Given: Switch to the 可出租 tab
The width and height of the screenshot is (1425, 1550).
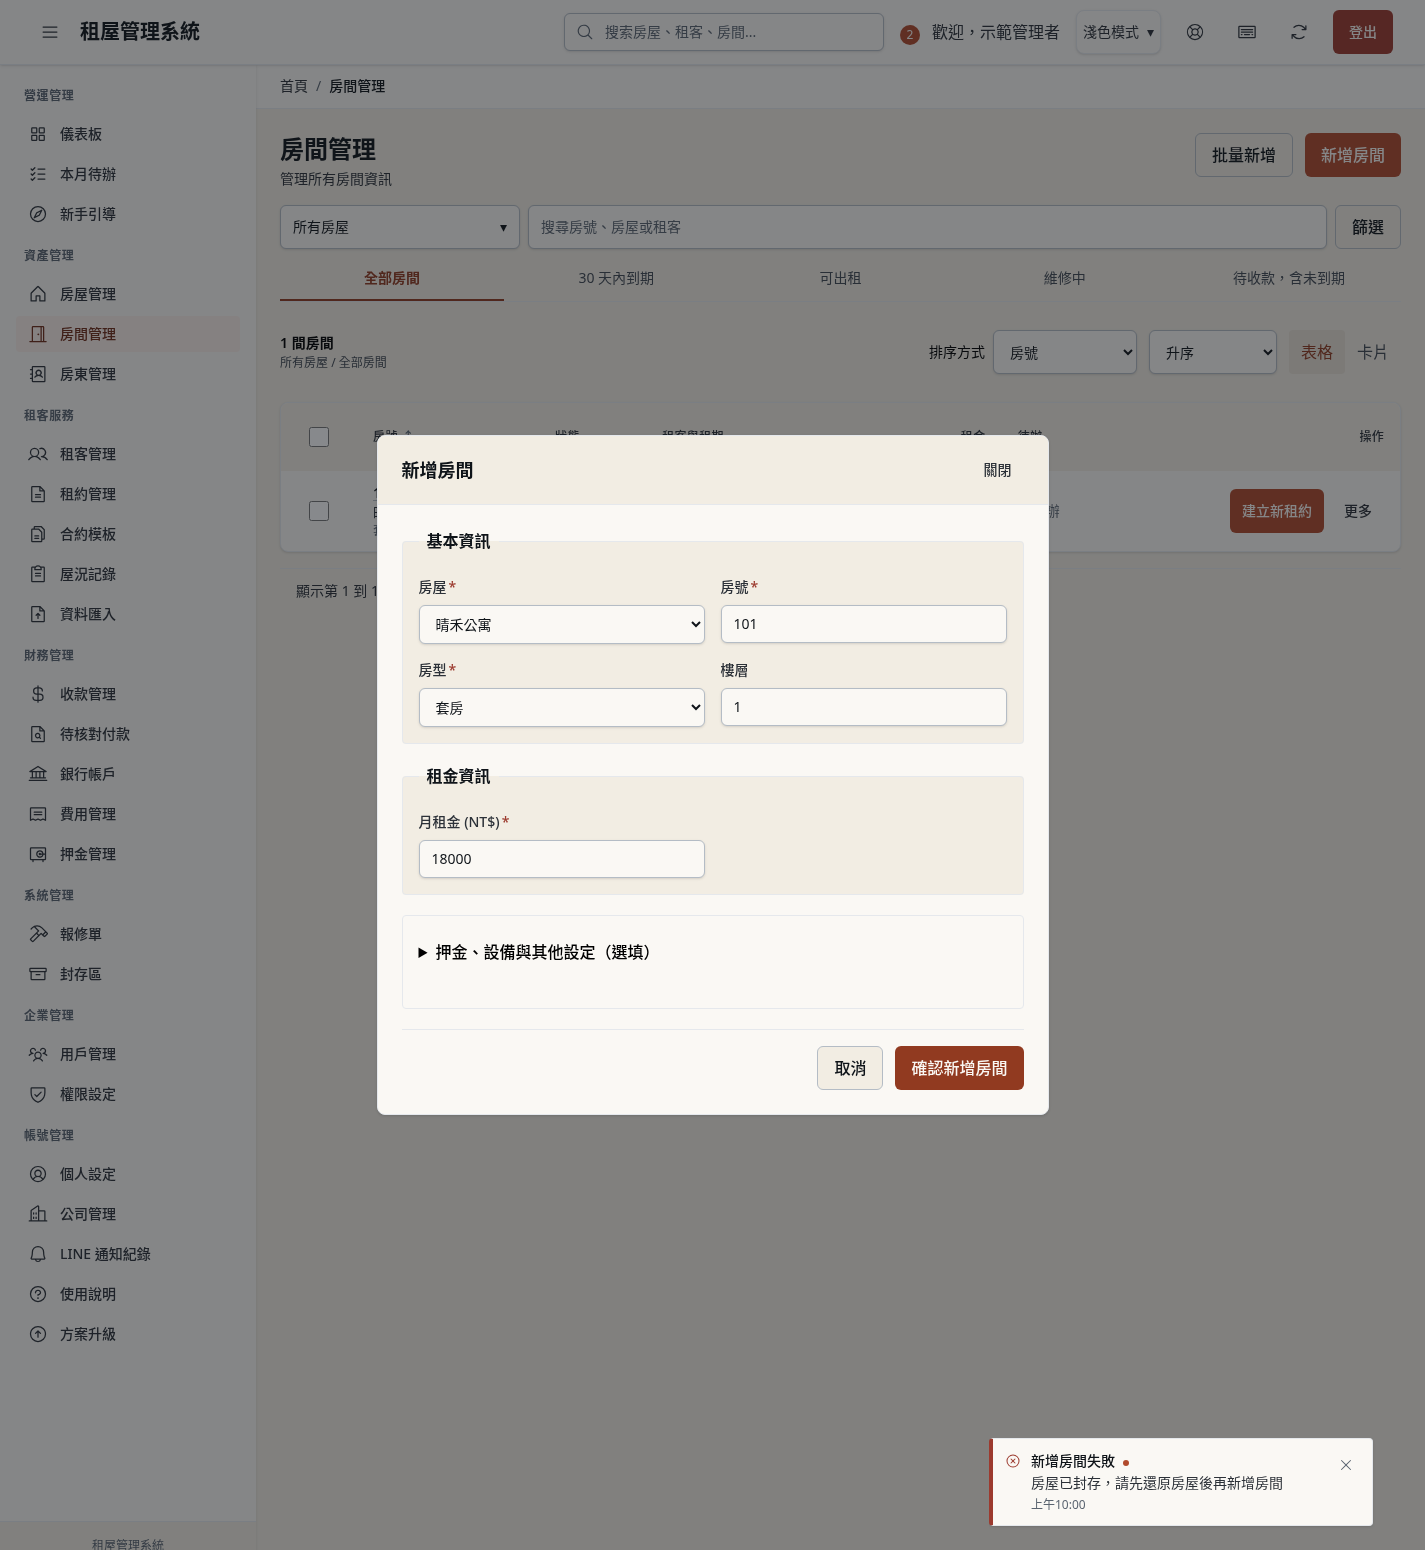Looking at the screenshot, I should coord(840,278).
